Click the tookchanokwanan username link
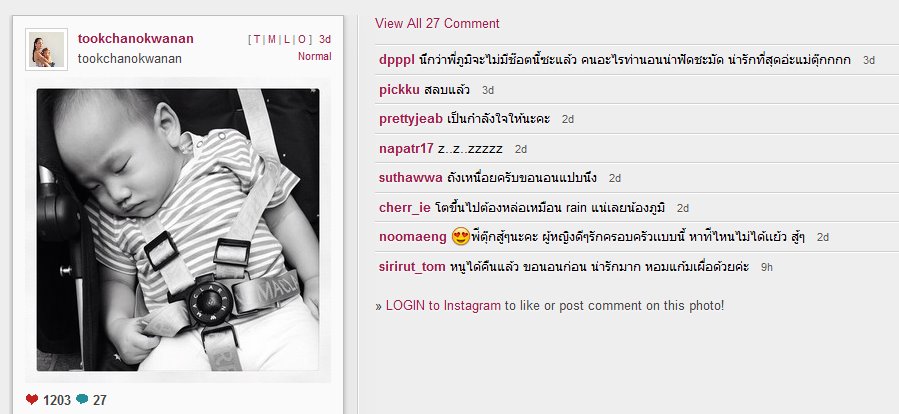Image resolution: width=899 pixels, height=414 pixels. pyautogui.click(x=135, y=38)
